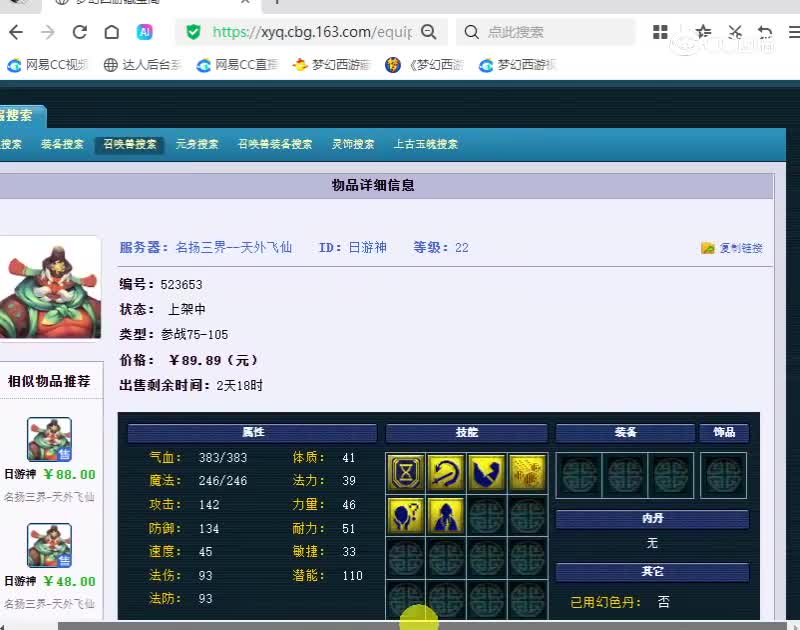The height and width of the screenshot is (630, 800).
Task: Open the AI assistant icon in toolbar
Action: (x=144, y=32)
